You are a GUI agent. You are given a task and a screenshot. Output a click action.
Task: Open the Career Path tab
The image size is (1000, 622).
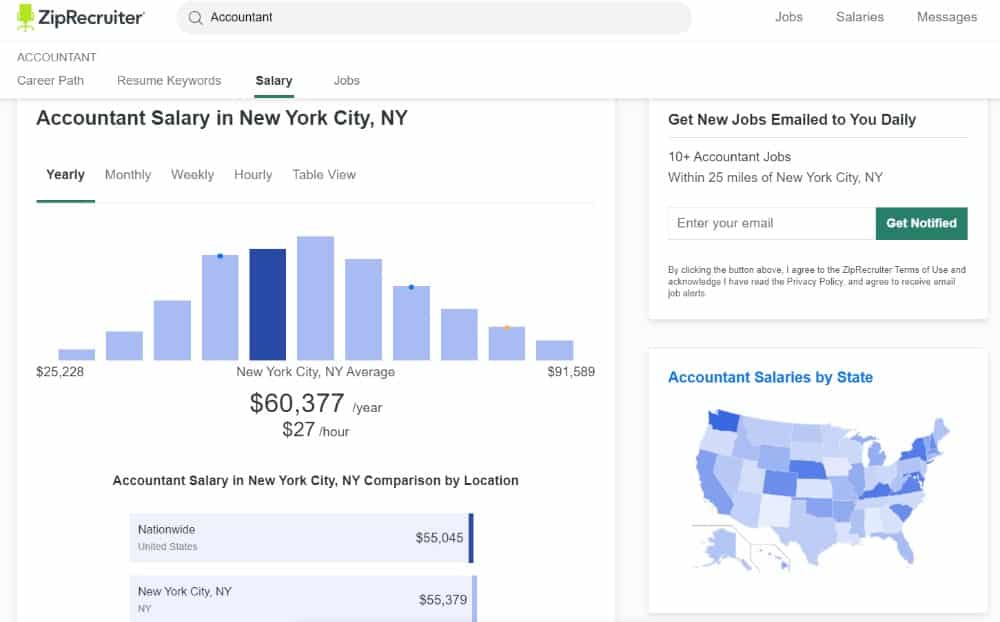tap(50, 80)
